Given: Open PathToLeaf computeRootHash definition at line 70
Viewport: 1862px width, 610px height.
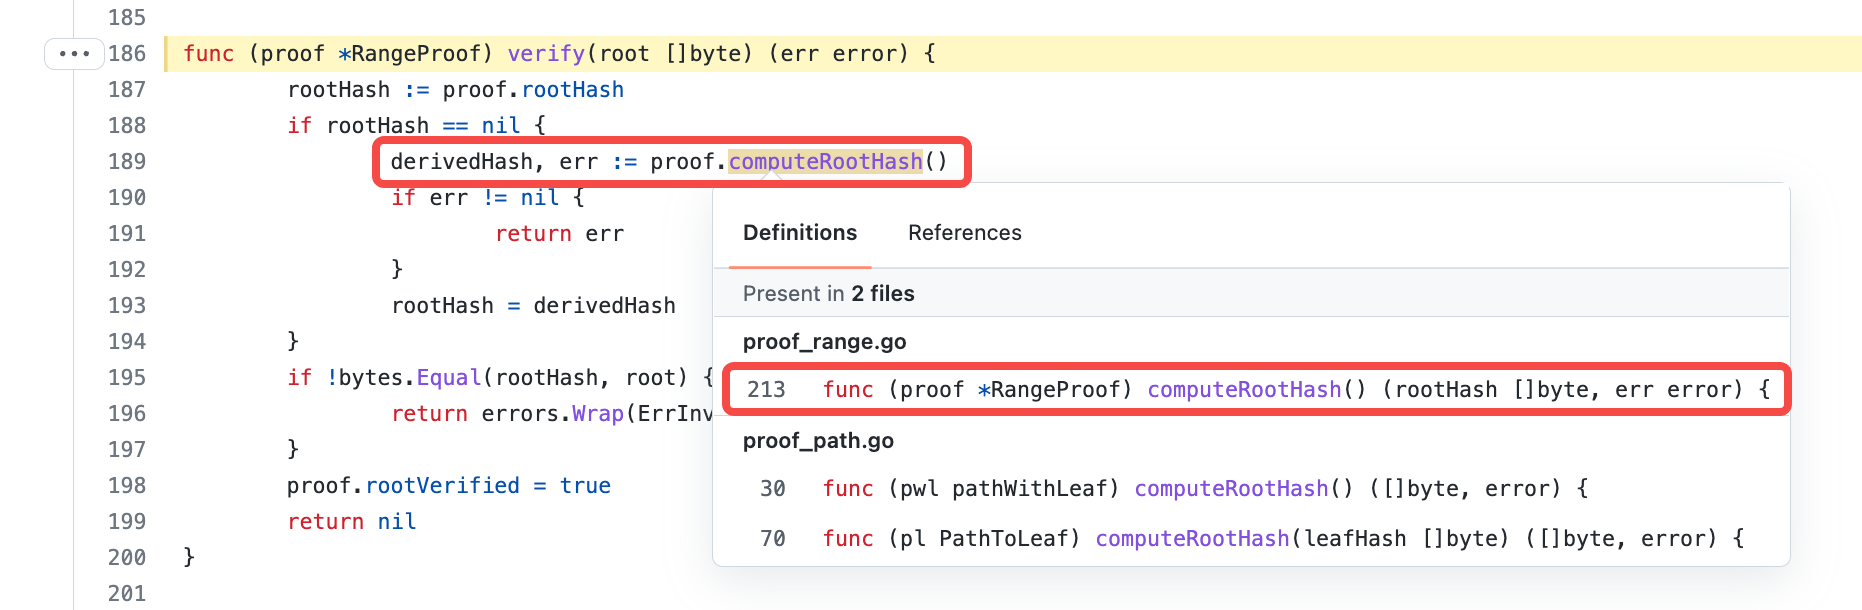Looking at the screenshot, I should coord(1191,539).
